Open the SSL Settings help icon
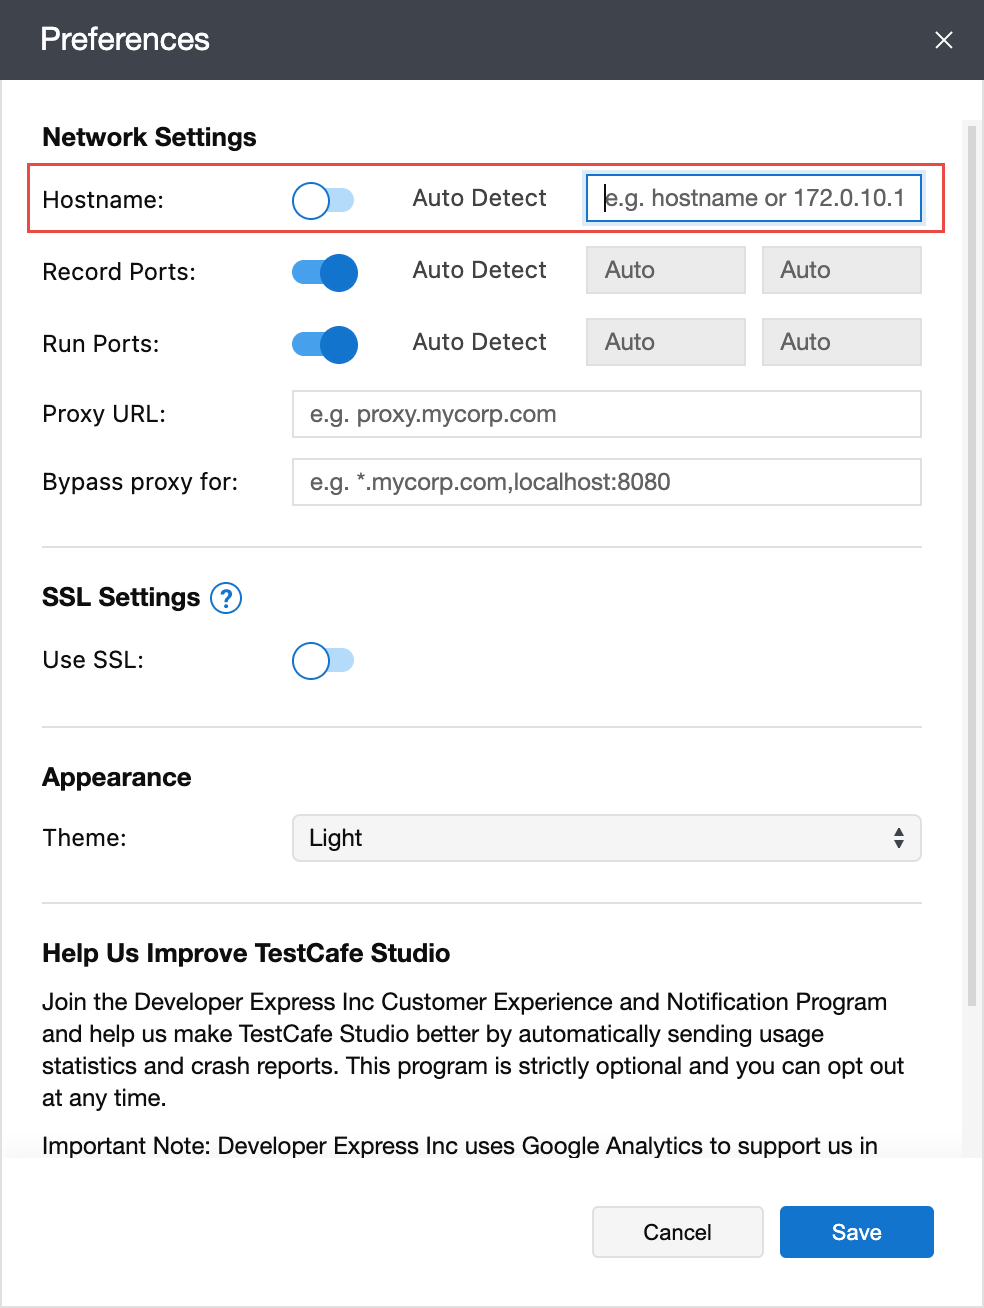984x1308 pixels. (227, 598)
